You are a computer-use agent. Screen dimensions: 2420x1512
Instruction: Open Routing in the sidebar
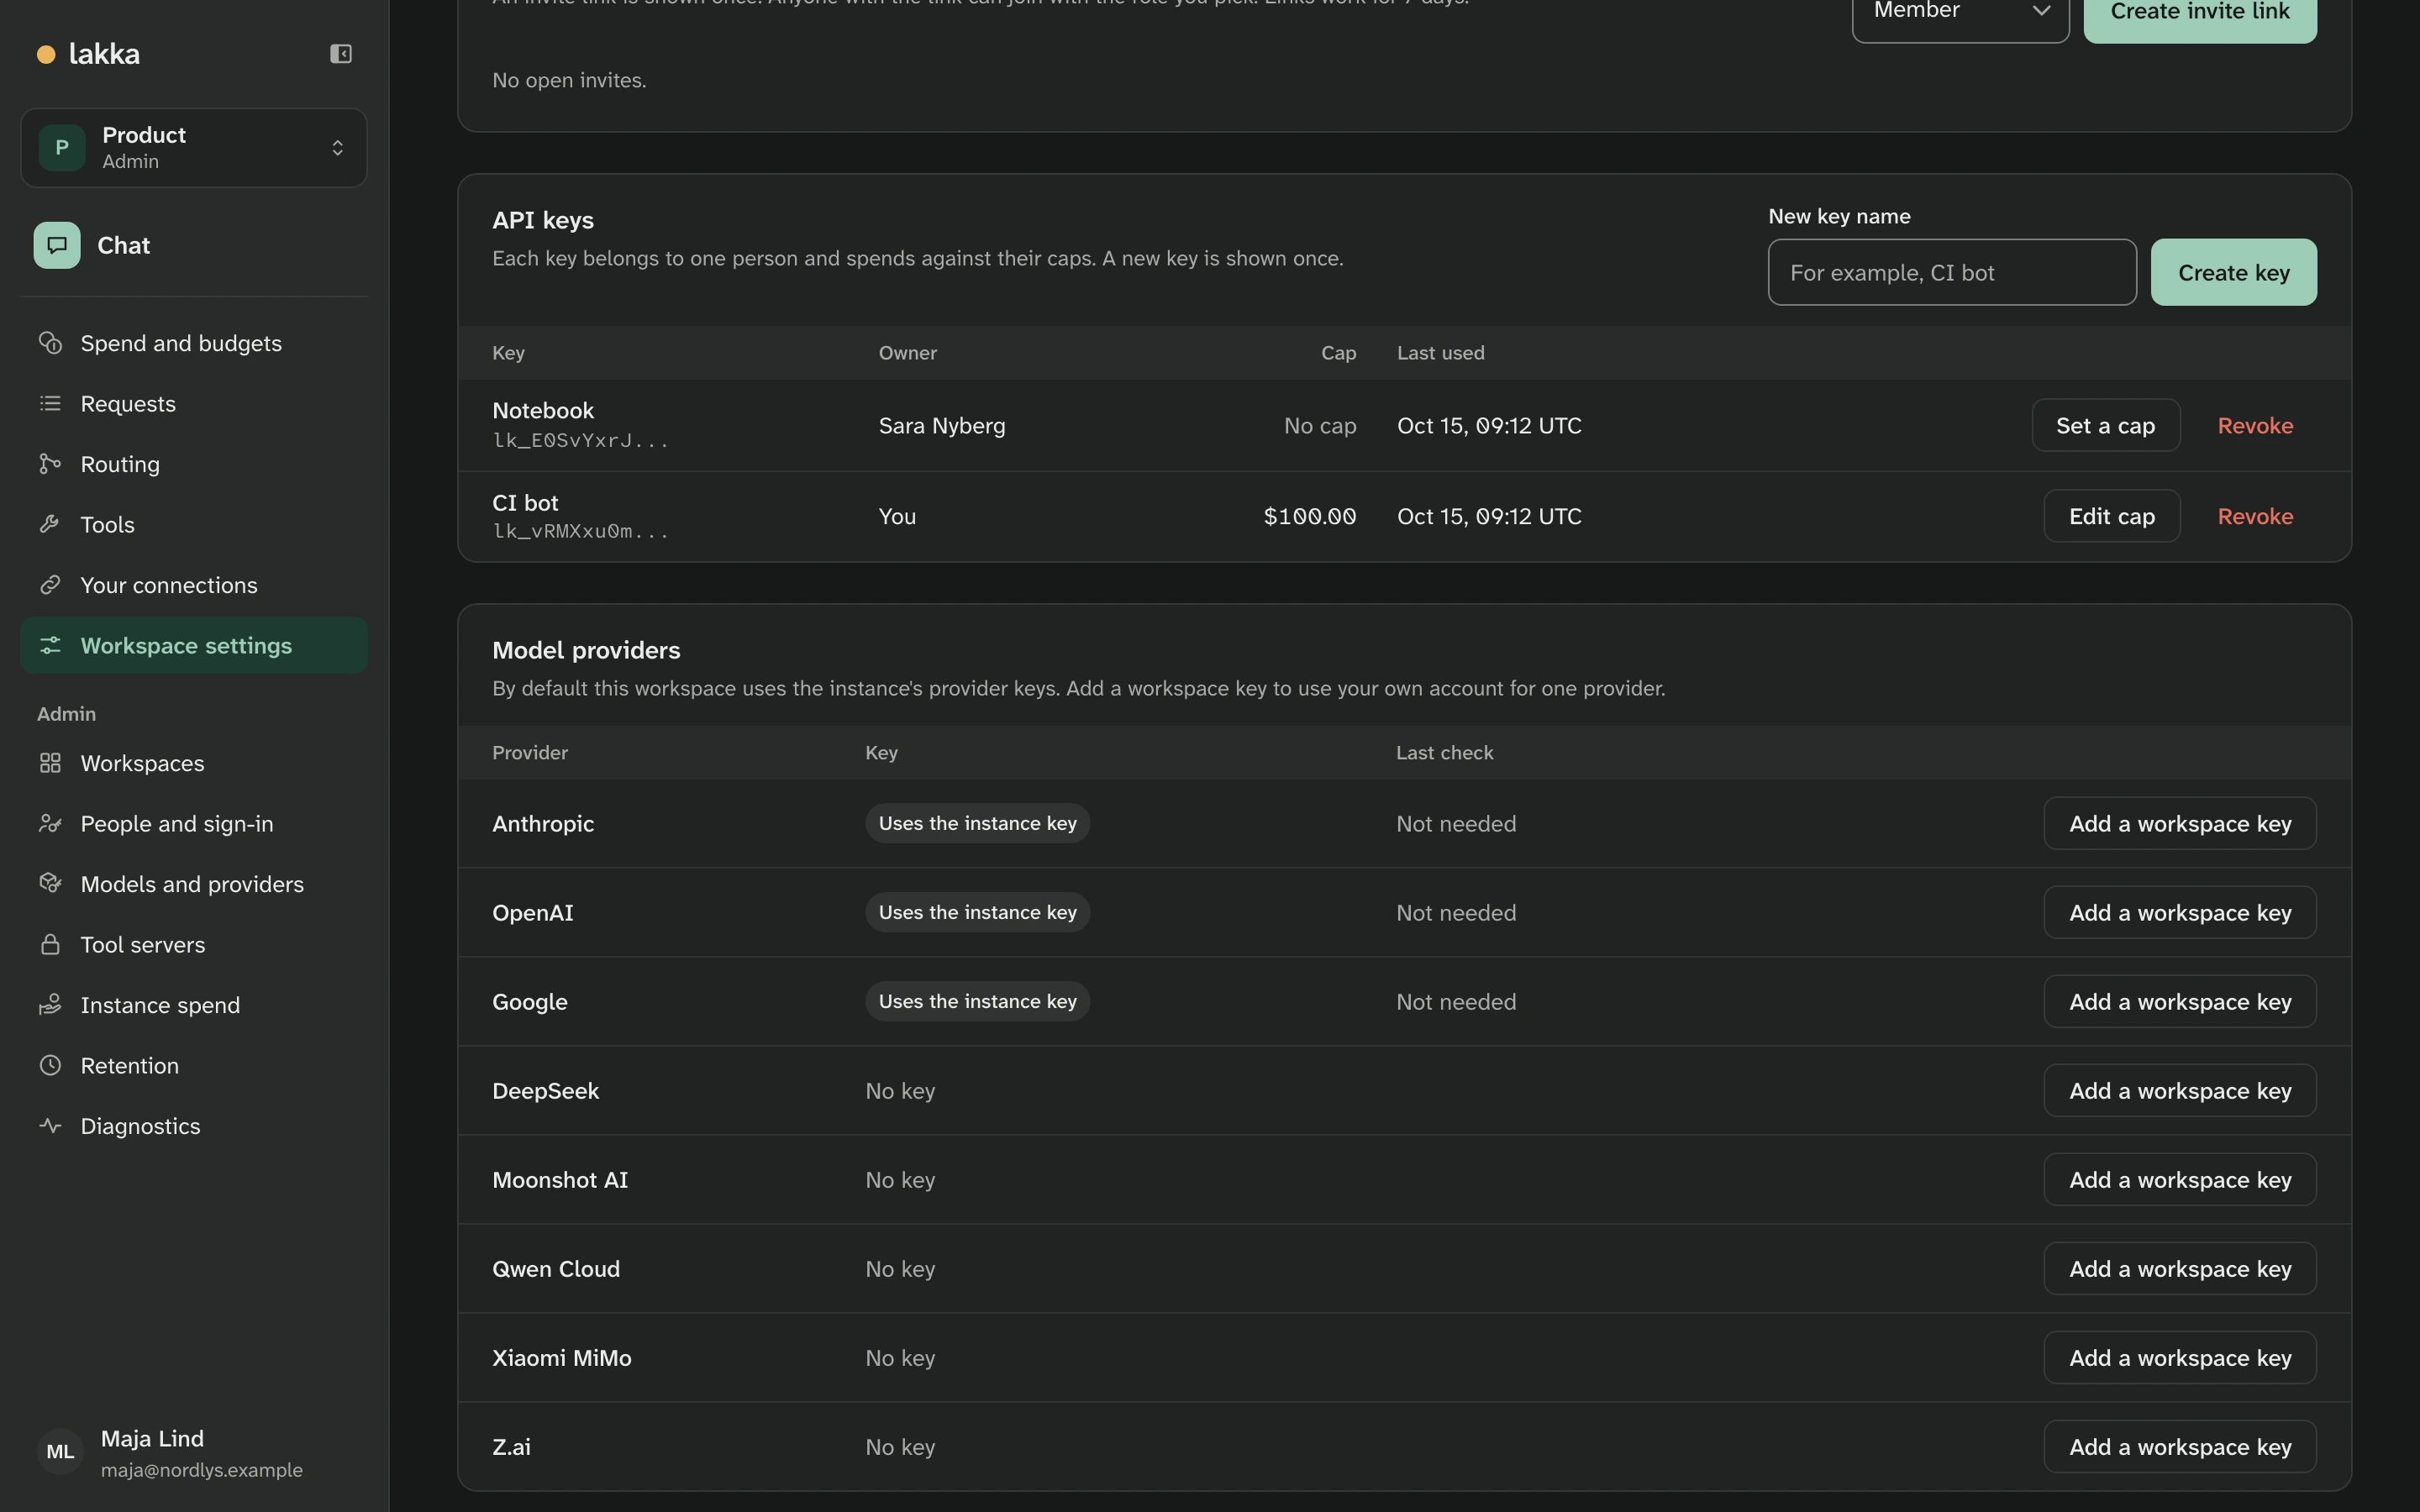coord(194,464)
